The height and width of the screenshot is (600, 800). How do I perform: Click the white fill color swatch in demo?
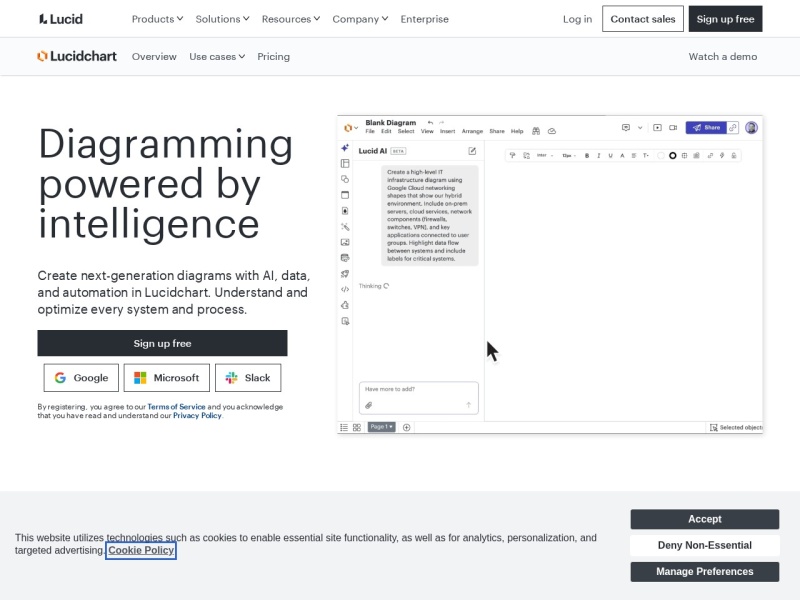[x=661, y=156]
